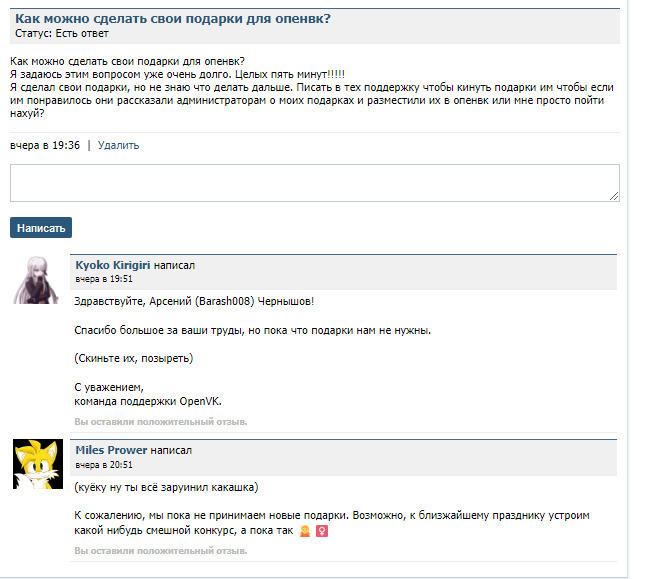Open Kyoko Kirigiri's profile name link
668x579 pixels.
pos(112,265)
